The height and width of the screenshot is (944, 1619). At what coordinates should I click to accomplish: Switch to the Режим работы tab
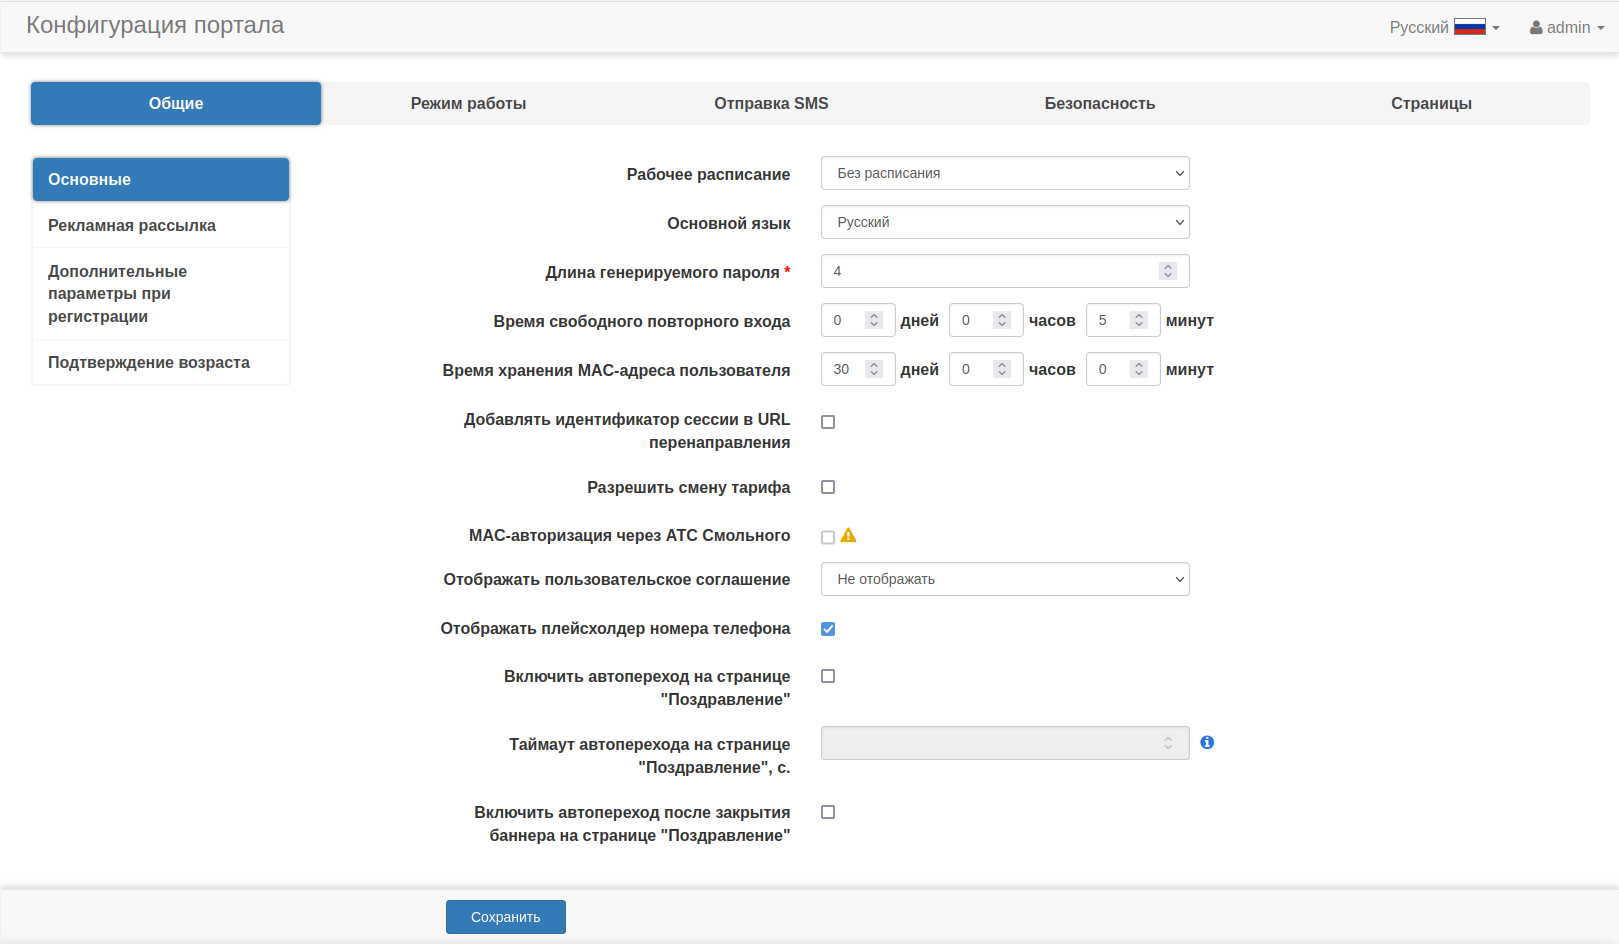coord(468,103)
